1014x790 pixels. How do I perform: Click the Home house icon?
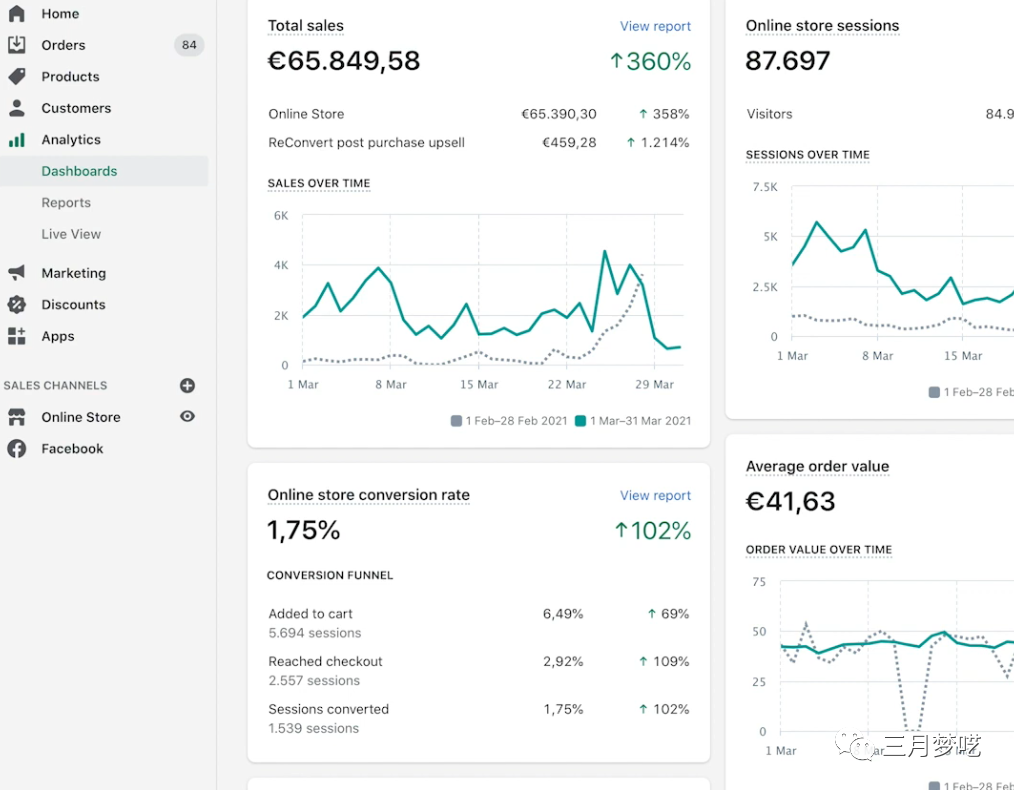(17, 14)
